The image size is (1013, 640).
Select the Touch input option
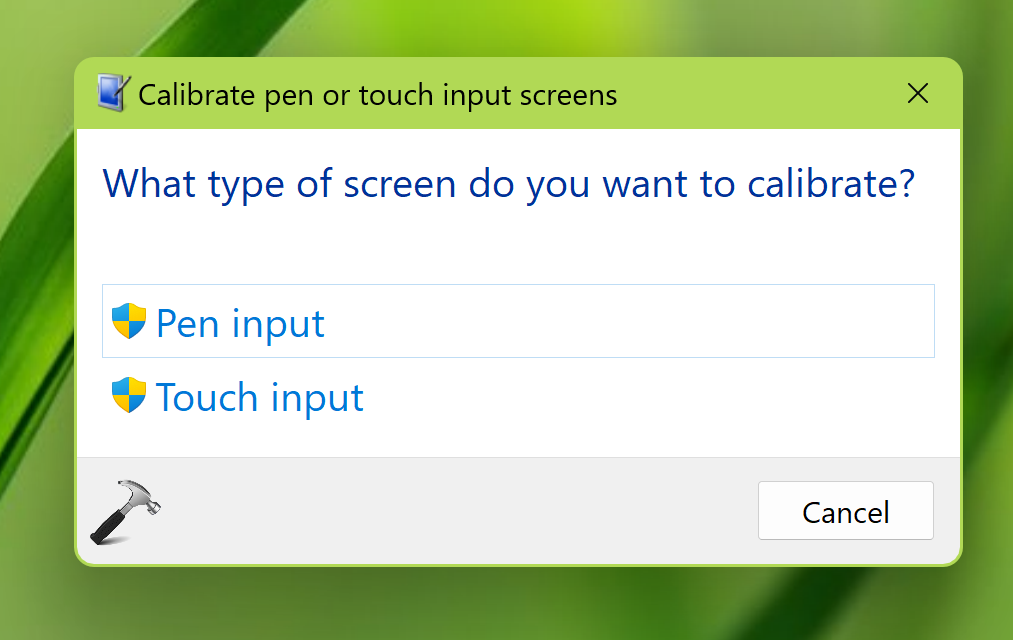coord(259,397)
